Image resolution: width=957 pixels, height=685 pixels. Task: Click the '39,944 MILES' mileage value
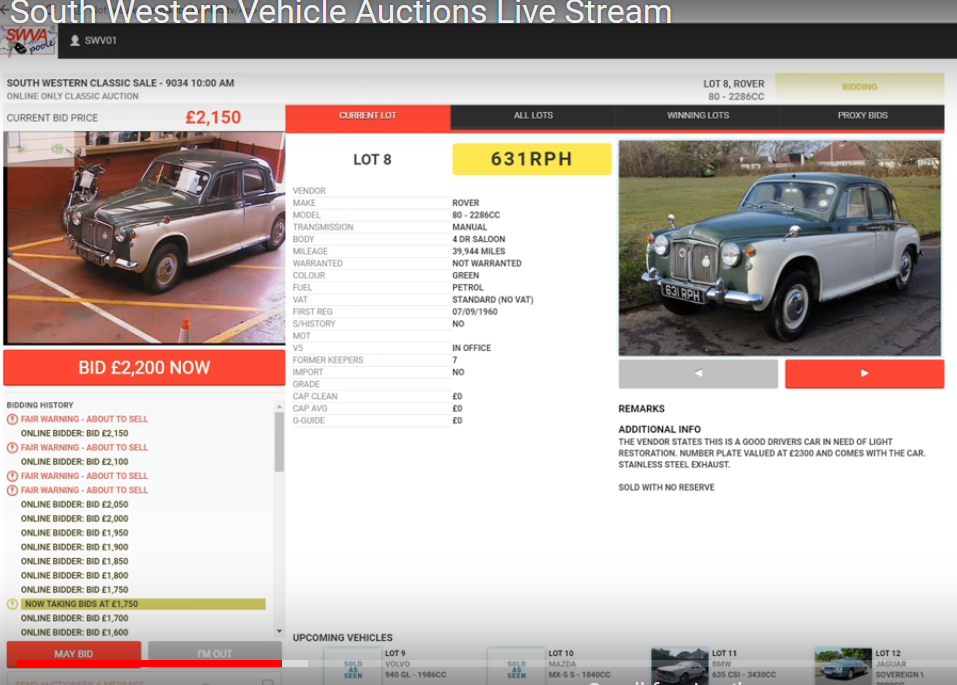(478, 252)
